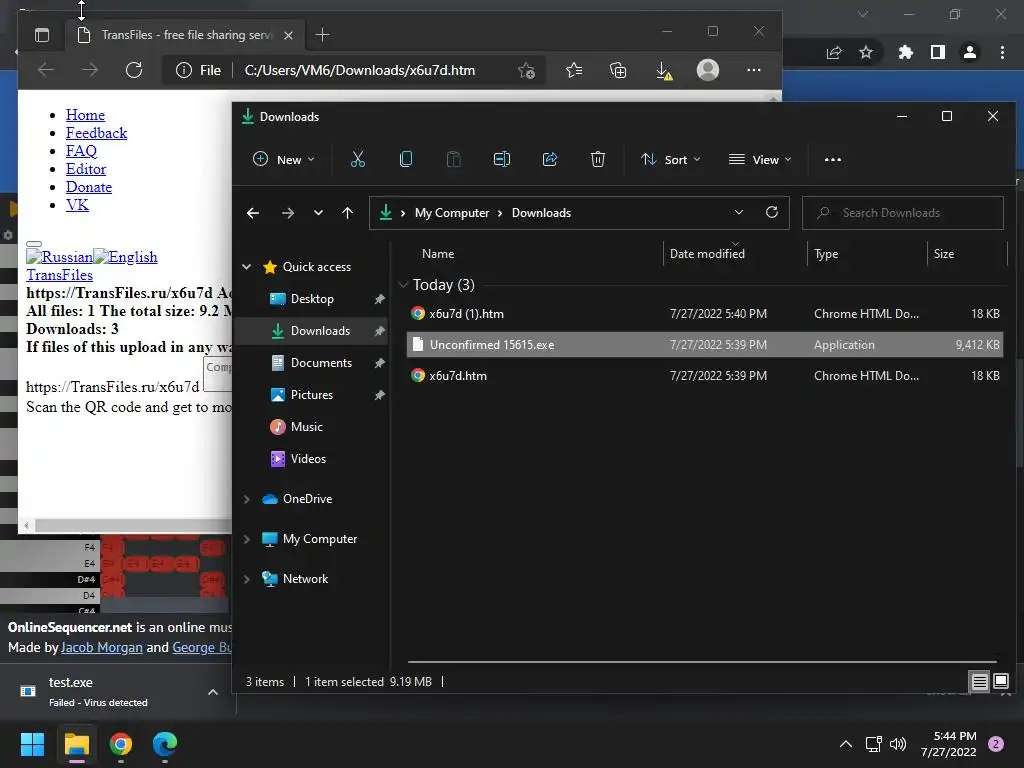This screenshot has height=768, width=1024.
Task: Click the Search Downloads field
Action: [903, 213]
